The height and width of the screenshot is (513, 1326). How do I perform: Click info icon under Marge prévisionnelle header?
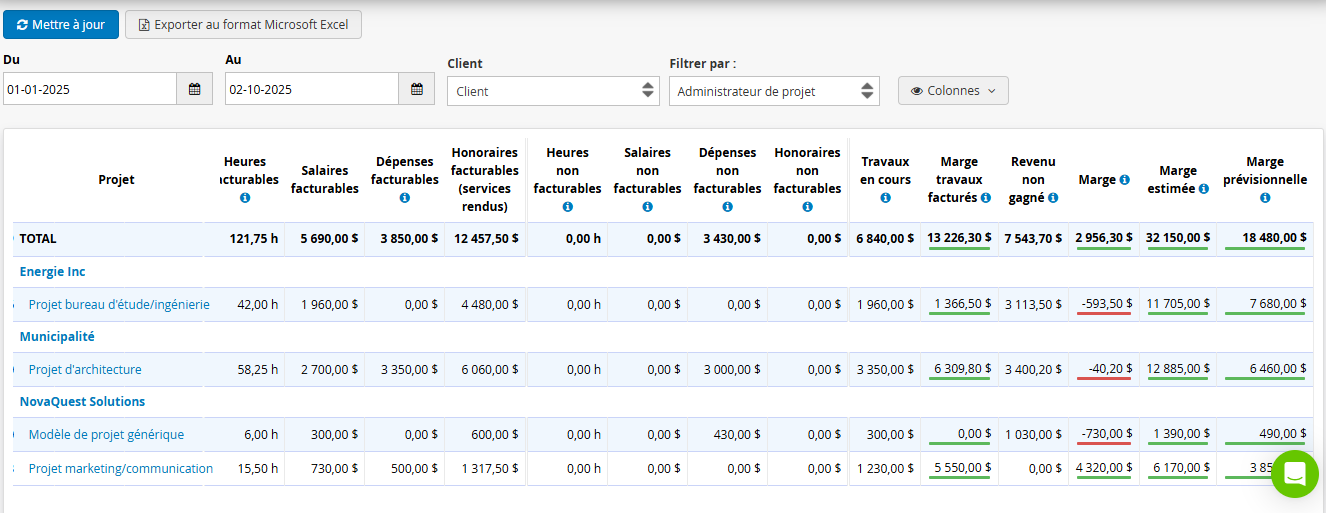(1265, 198)
